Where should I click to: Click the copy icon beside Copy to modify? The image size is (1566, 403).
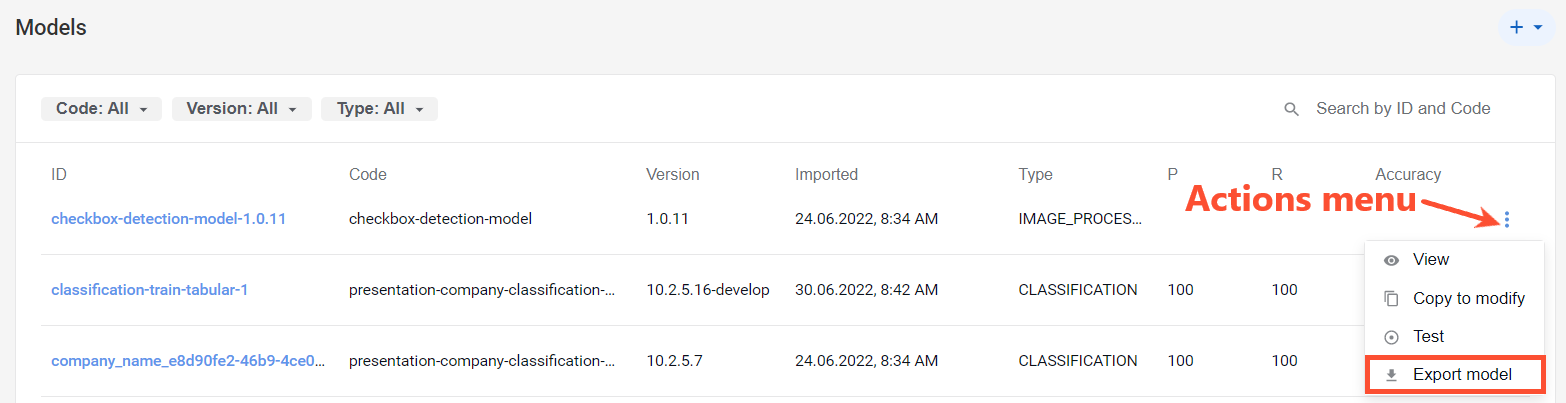1391,298
